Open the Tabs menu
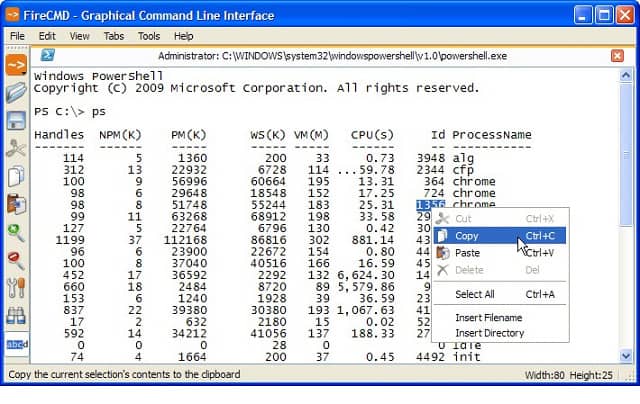 click(114, 36)
